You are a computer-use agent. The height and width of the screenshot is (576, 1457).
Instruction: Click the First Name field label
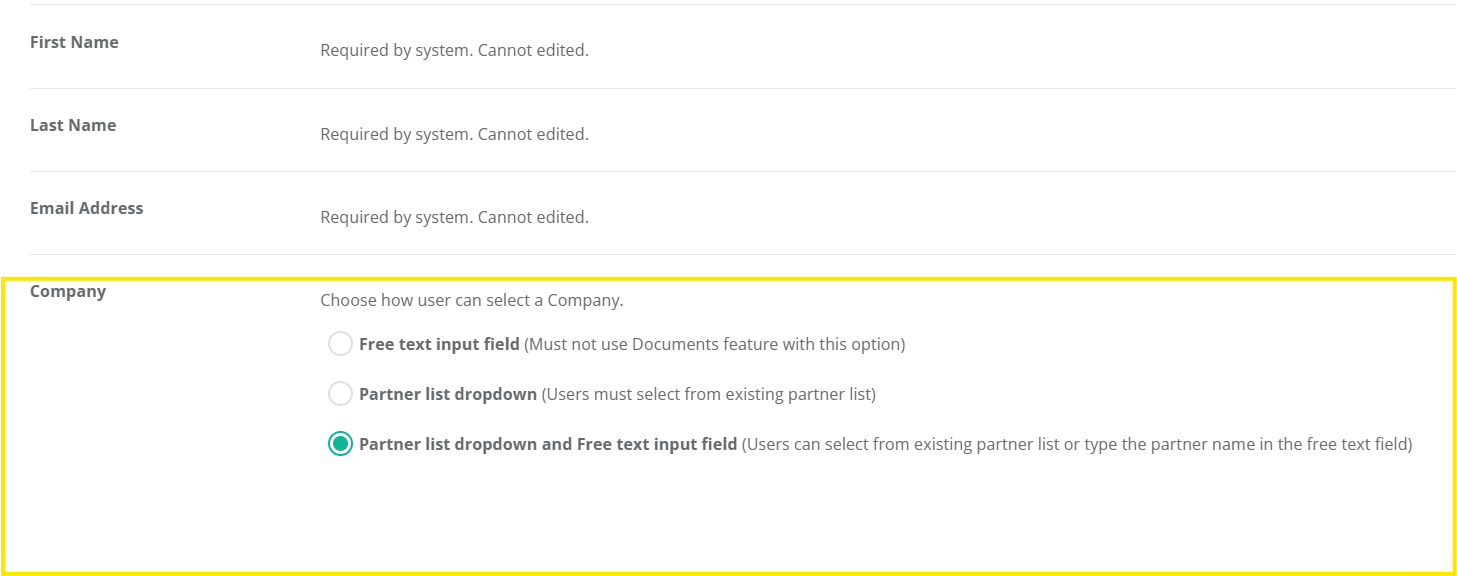pos(74,42)
